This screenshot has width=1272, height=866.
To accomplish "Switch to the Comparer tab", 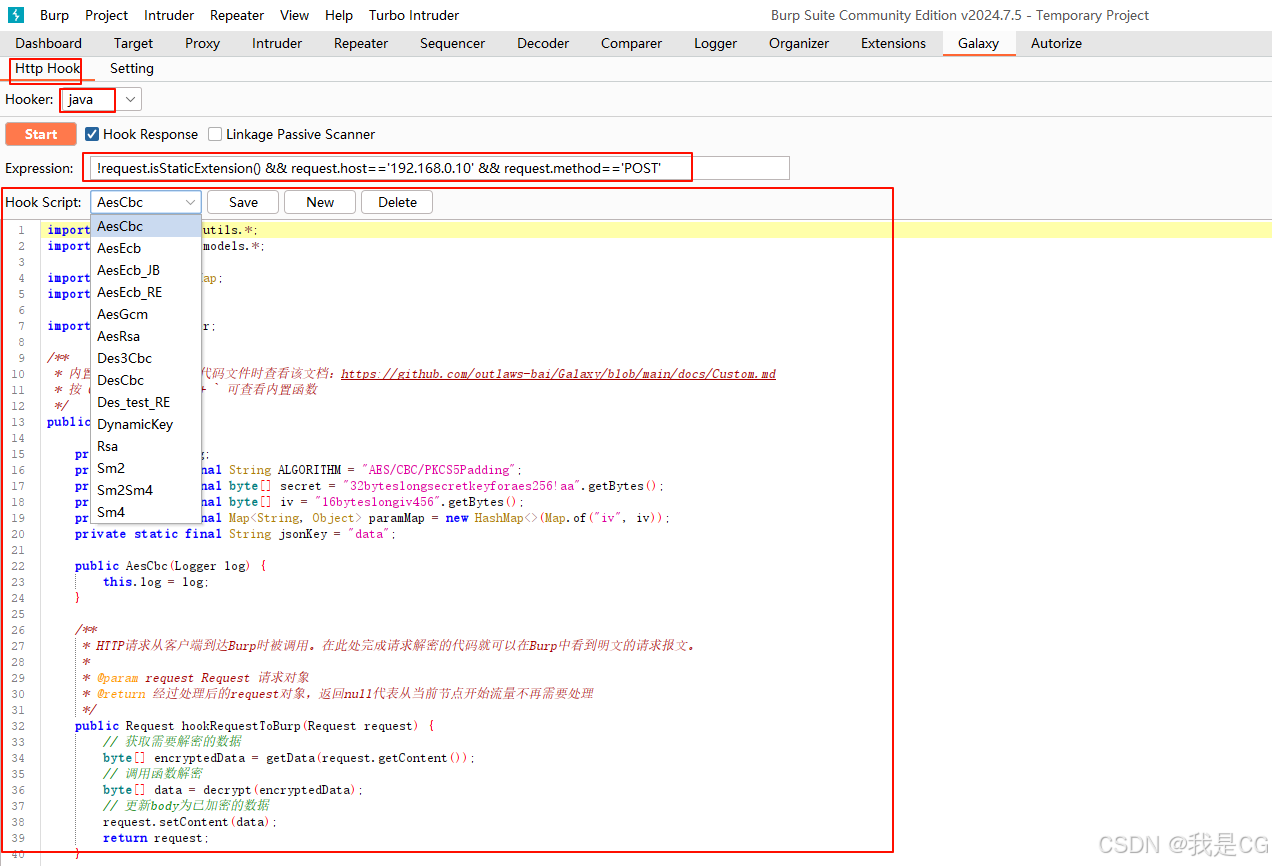I will tap(631, 43).
